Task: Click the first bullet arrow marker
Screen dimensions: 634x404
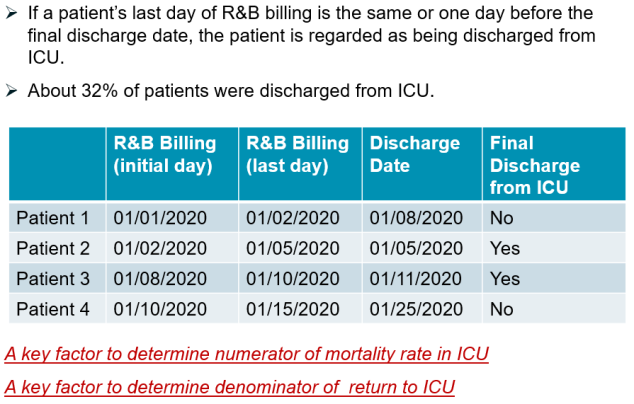Action: point(12,13)
